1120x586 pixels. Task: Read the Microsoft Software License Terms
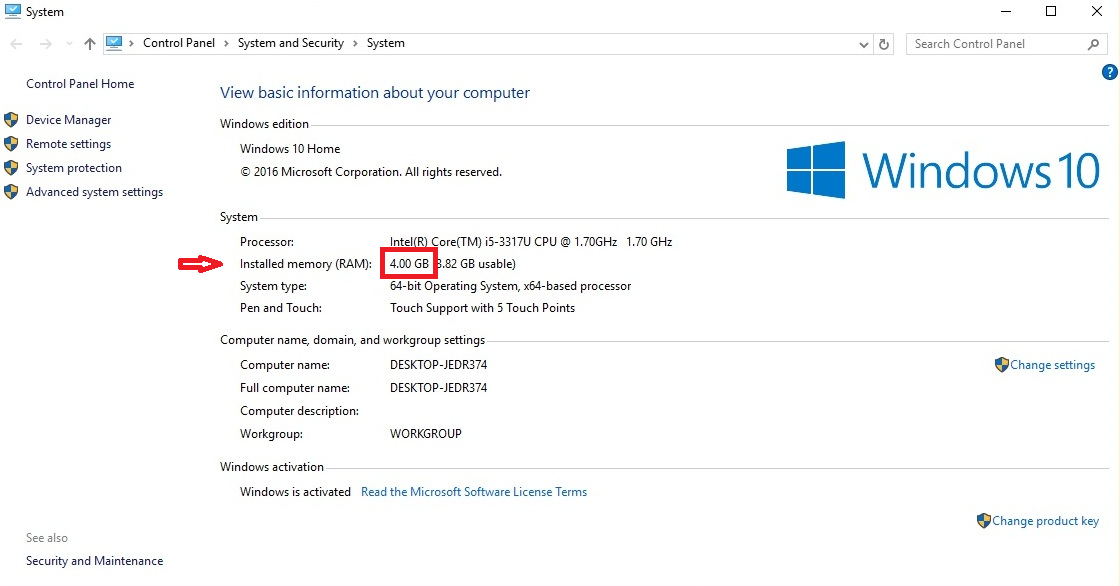(x=474, y=492)
